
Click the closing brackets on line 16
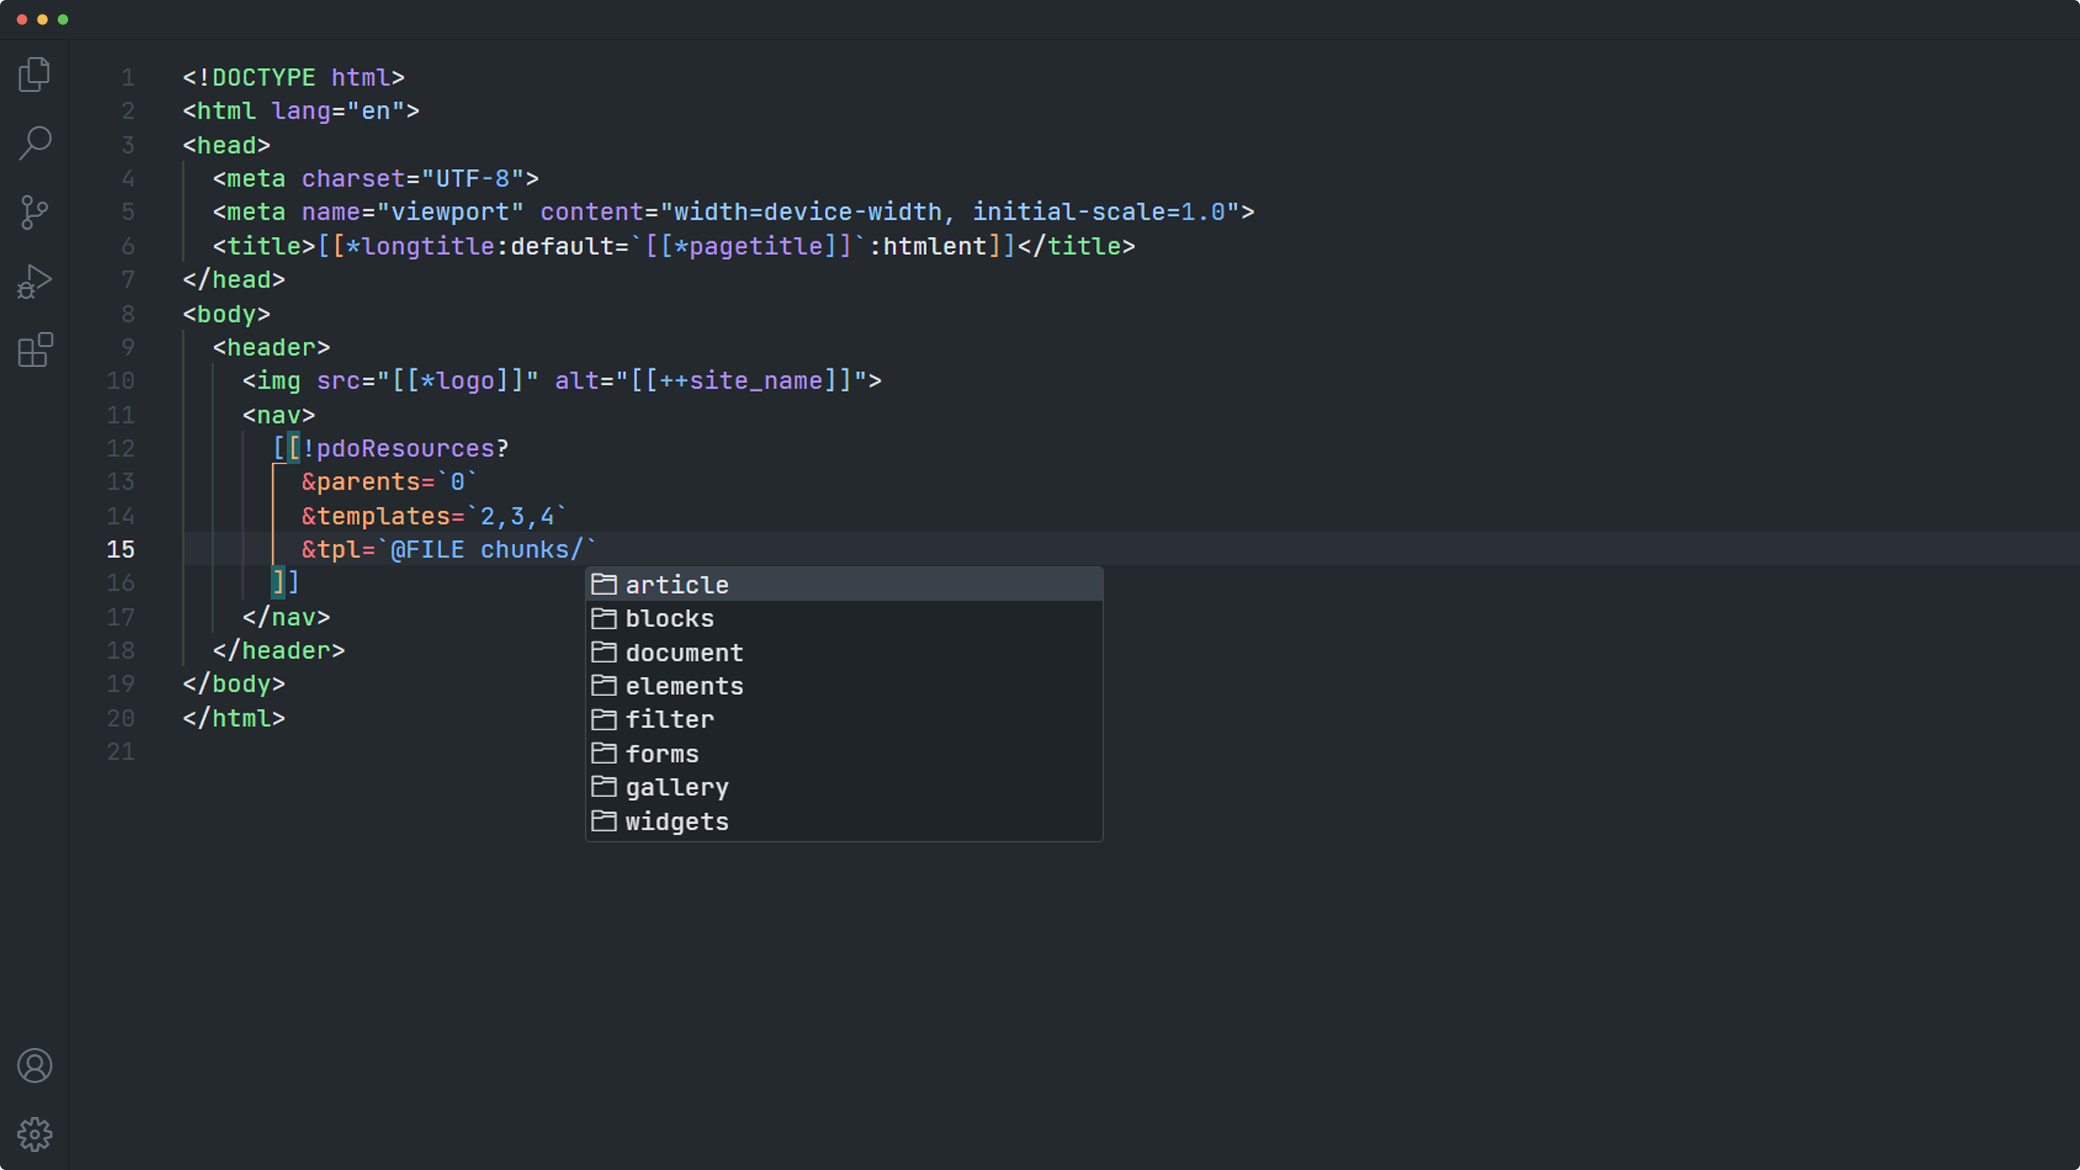286,582
